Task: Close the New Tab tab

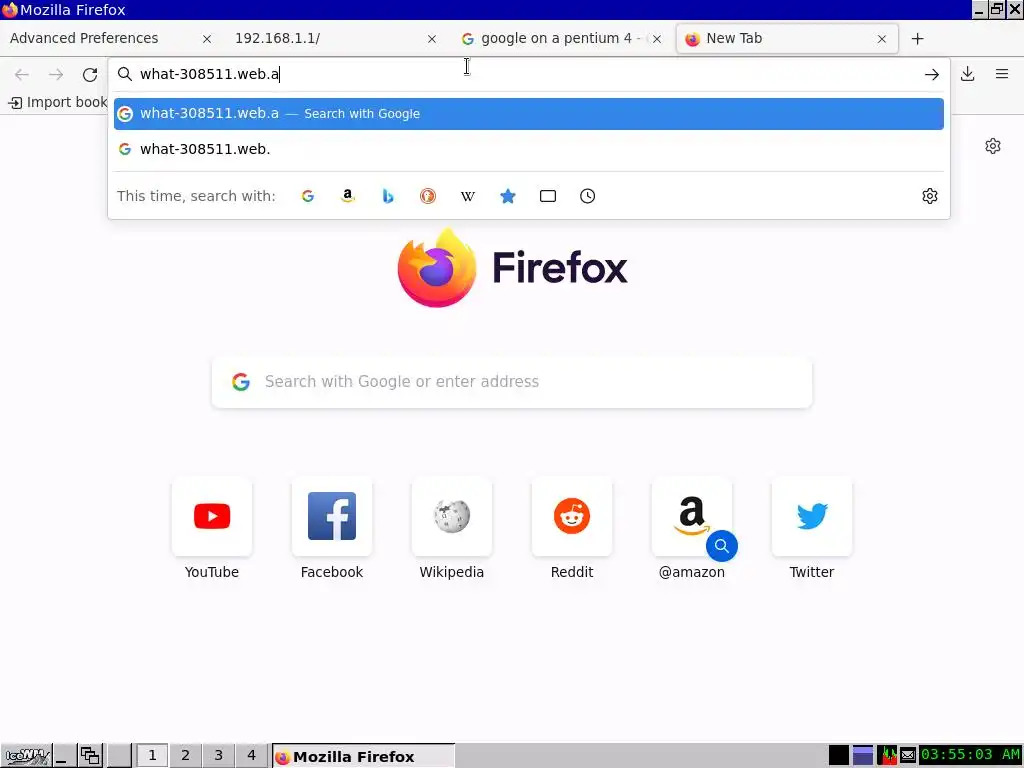Action: pyautogui.click(x=882, y=39)
